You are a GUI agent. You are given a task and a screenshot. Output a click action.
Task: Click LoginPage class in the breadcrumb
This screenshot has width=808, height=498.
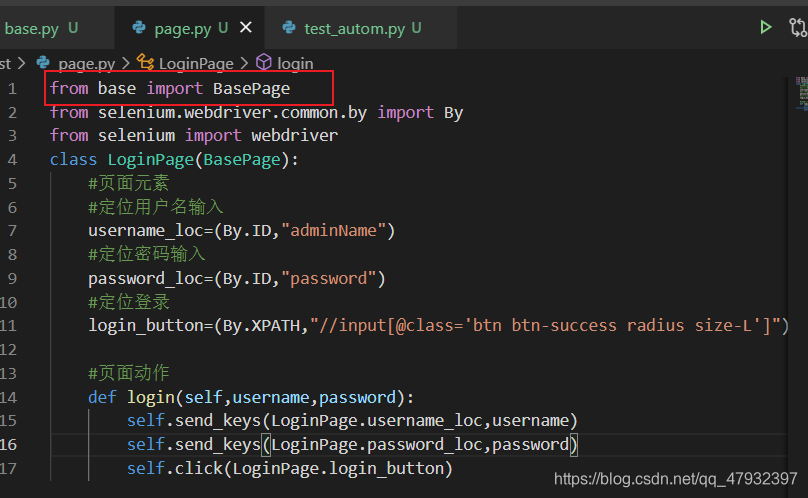[196, 63]
